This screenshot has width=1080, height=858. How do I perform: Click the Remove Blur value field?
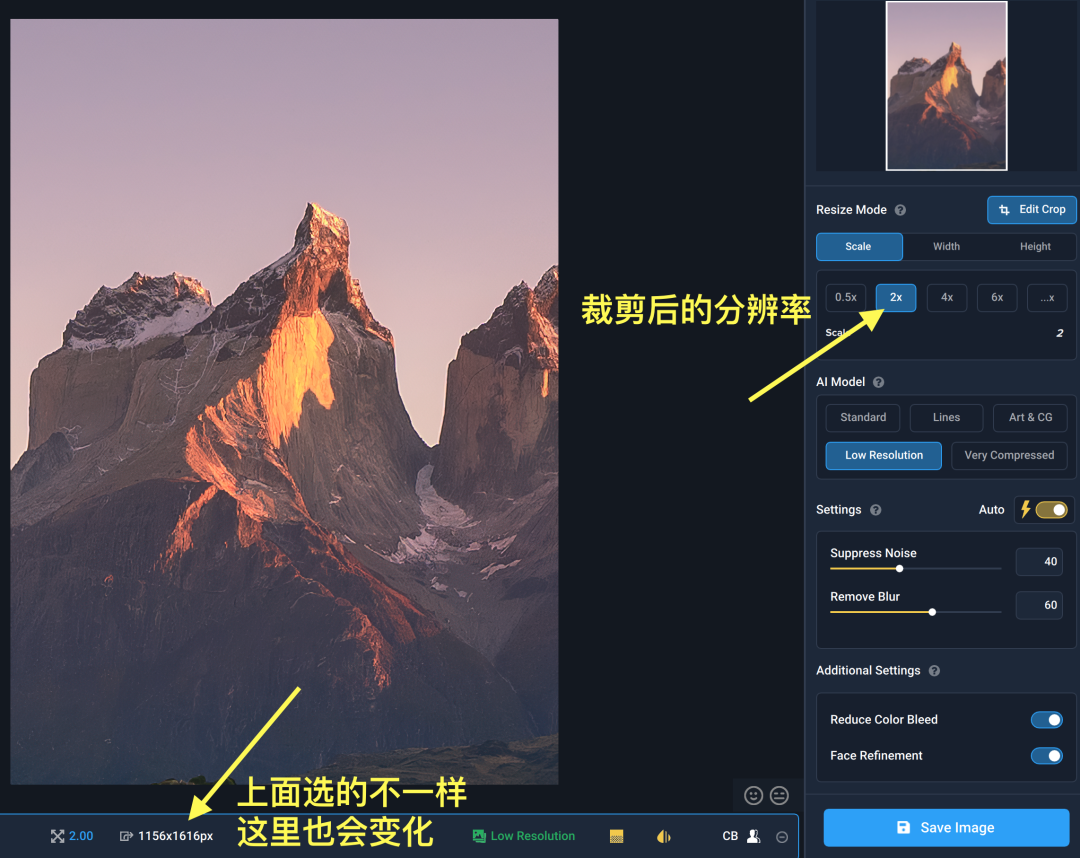click(x=1039, y=605)
